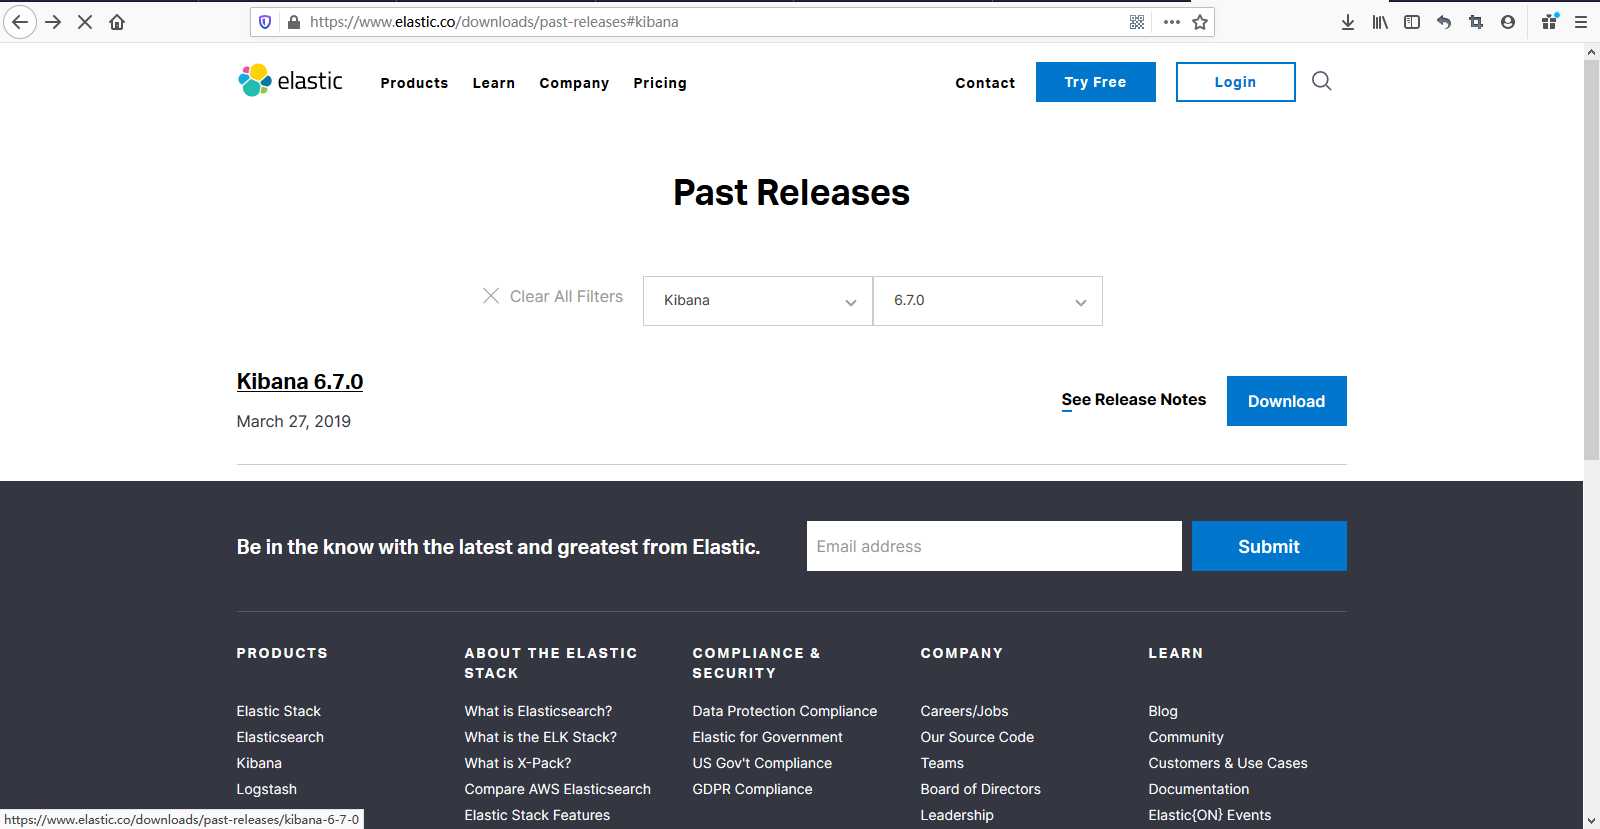Click the Login button

(1236, 82)
